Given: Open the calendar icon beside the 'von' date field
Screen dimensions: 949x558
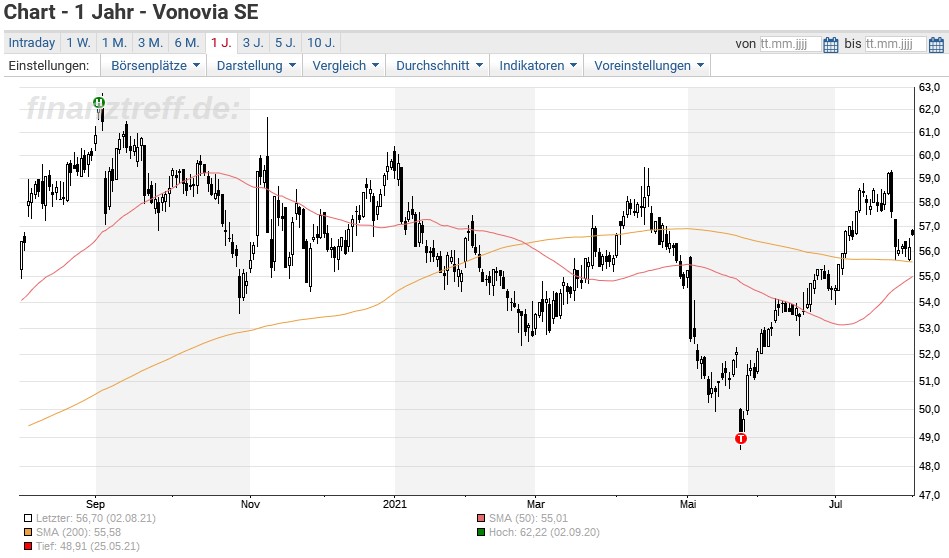Looking at the screenshot, I should point(831,44).
